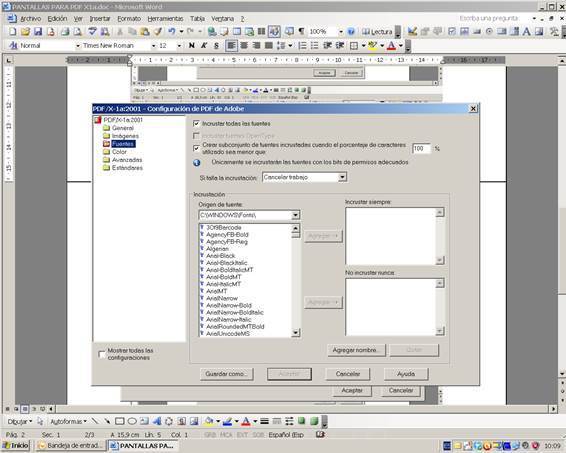Image resolution: width=566 pixels, height=453 pixels.
Task: Select the Arrow drawing tool
Action: click(107, 421)
